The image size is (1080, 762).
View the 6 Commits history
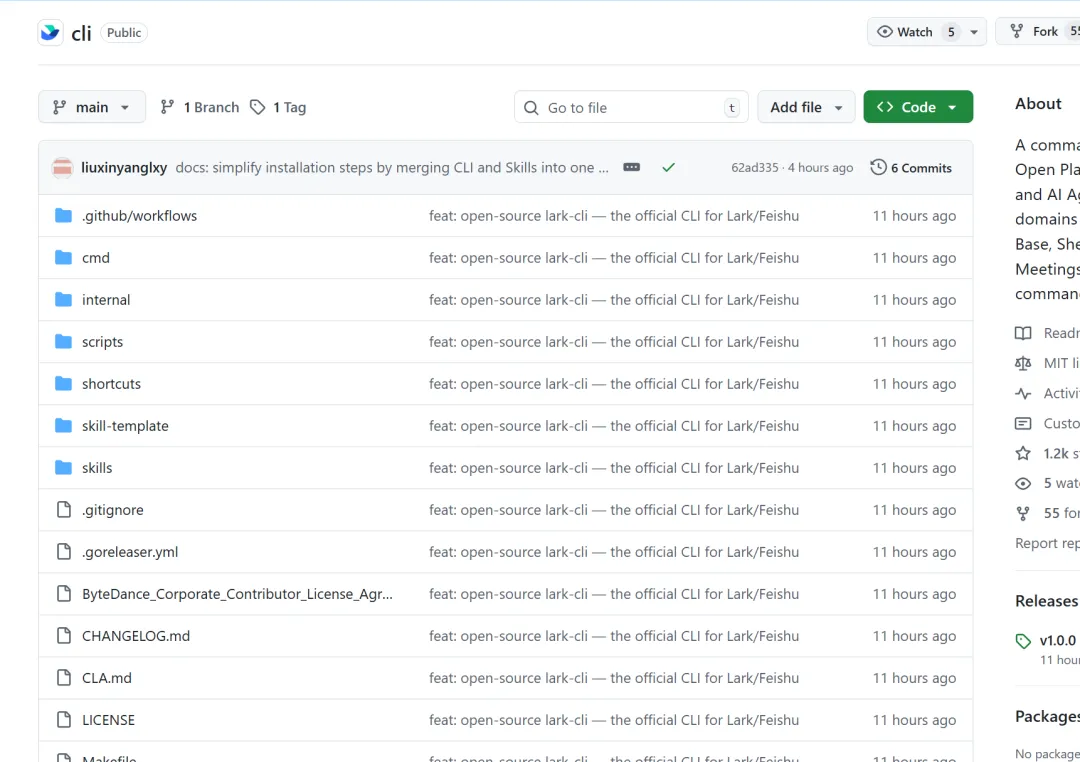911,167
